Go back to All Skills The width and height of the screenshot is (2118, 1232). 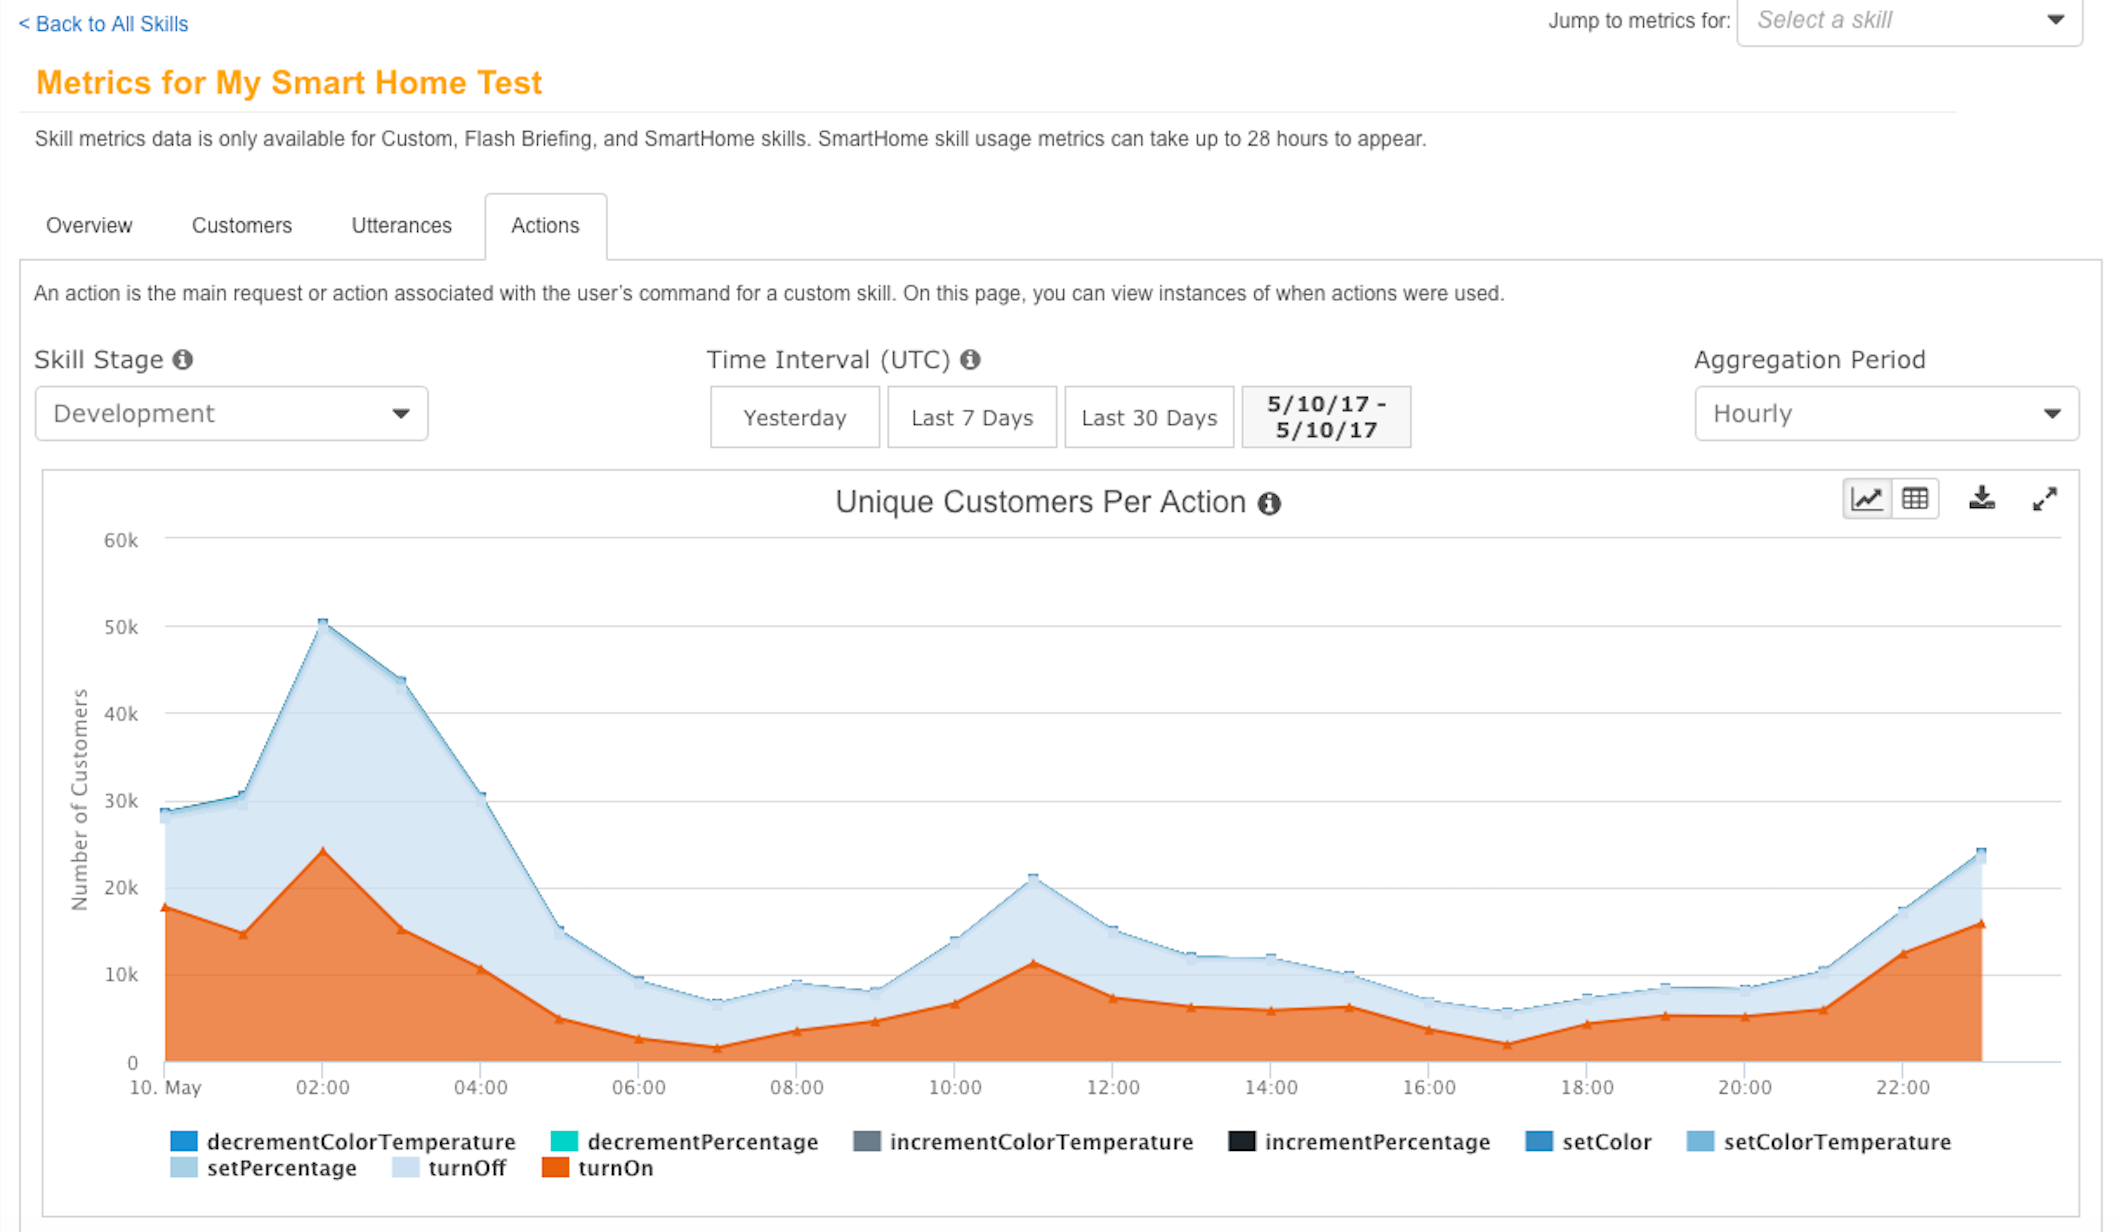103,24
